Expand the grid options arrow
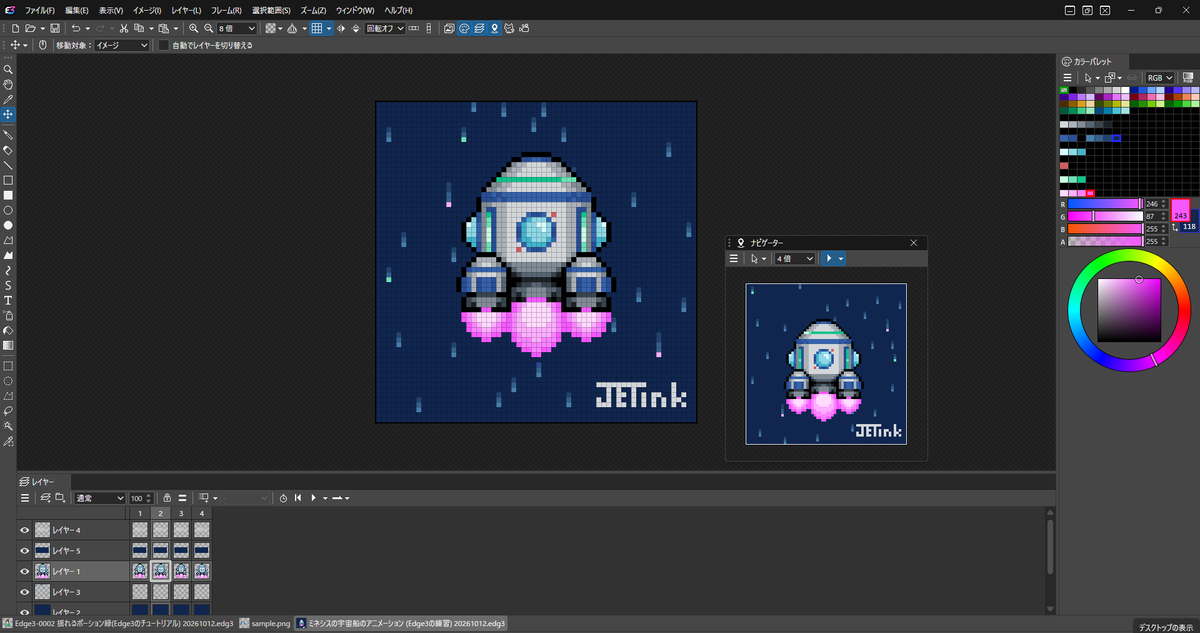This screenshot has height=633, width=1200. [x=329, y=28]
